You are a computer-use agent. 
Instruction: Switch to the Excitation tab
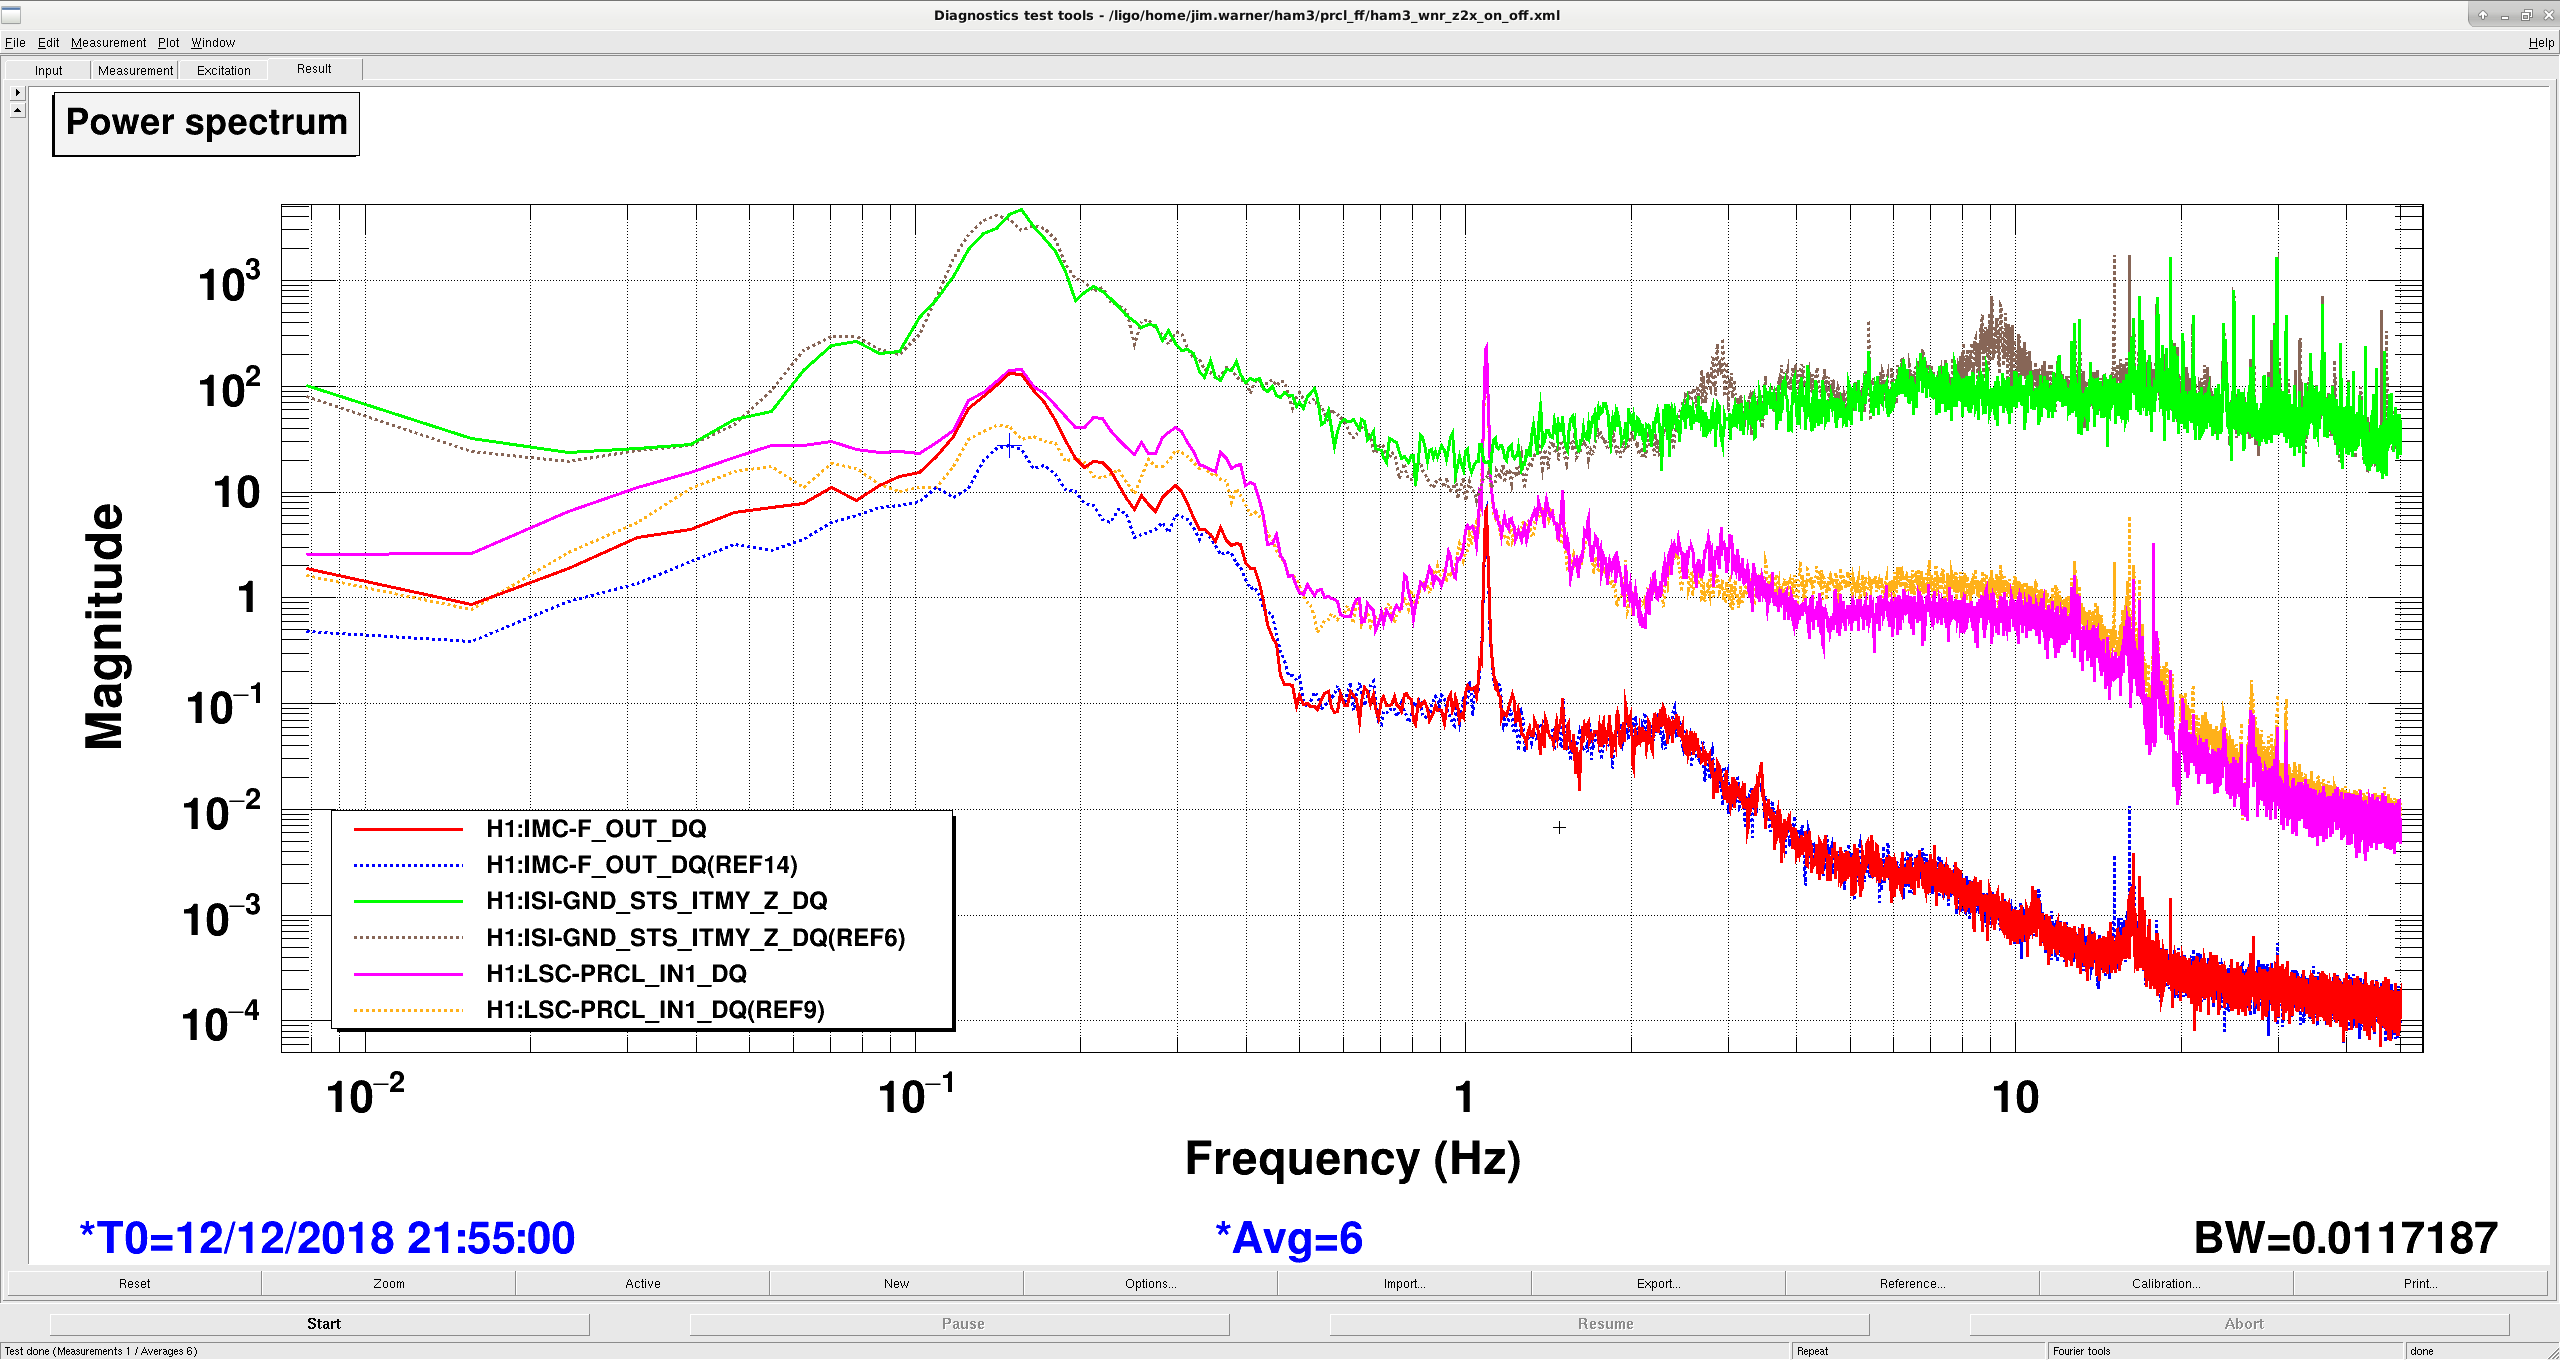[x=223, y=70]
